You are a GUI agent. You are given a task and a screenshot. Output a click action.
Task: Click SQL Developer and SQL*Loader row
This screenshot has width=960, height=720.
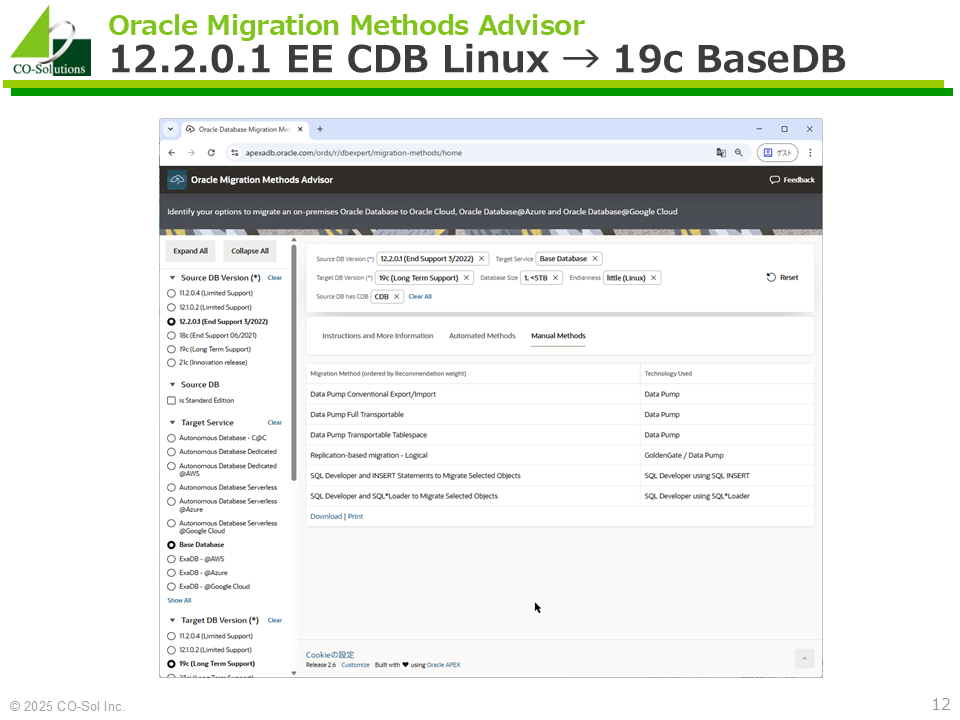(x=560, y=496)
